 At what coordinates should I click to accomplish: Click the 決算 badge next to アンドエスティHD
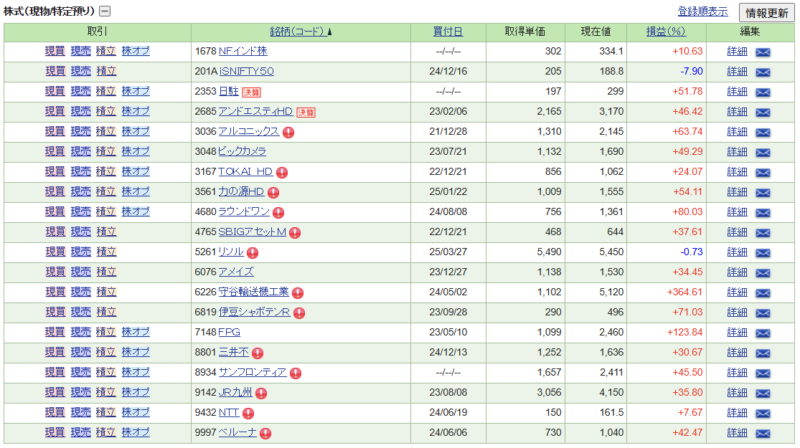coord(306,112)
